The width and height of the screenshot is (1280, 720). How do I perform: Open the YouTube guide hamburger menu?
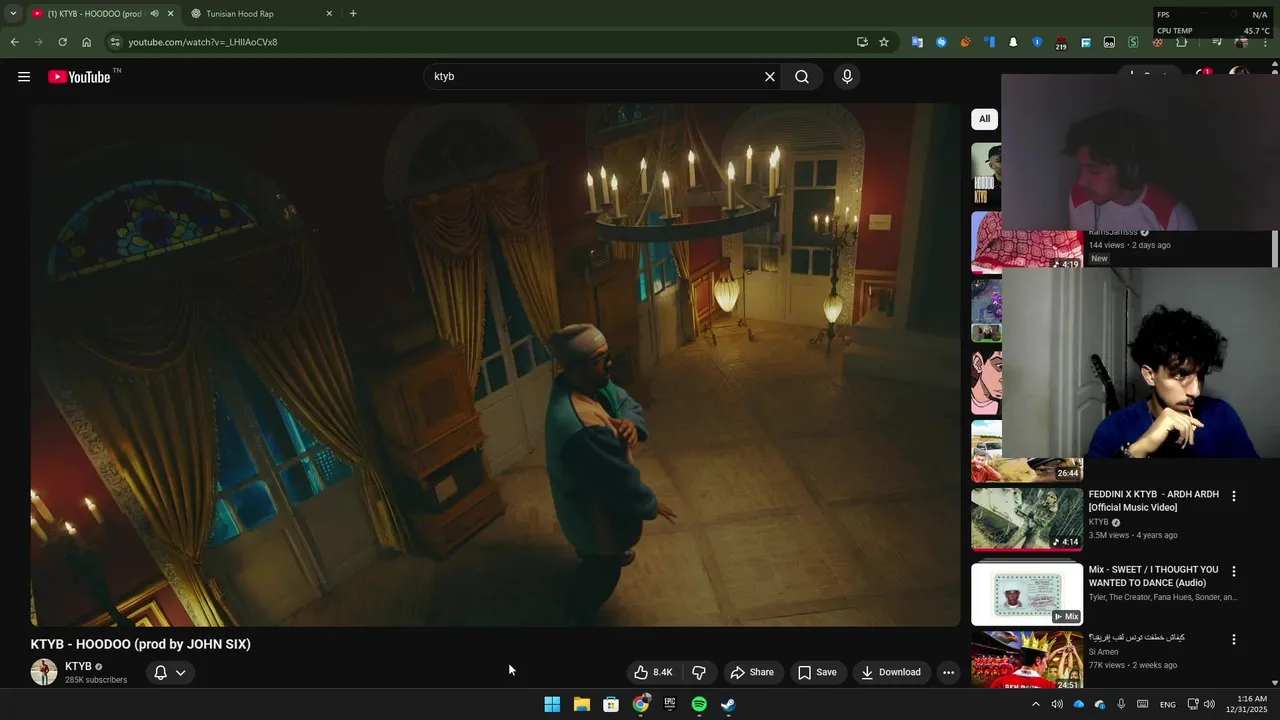tap(24, 77)
